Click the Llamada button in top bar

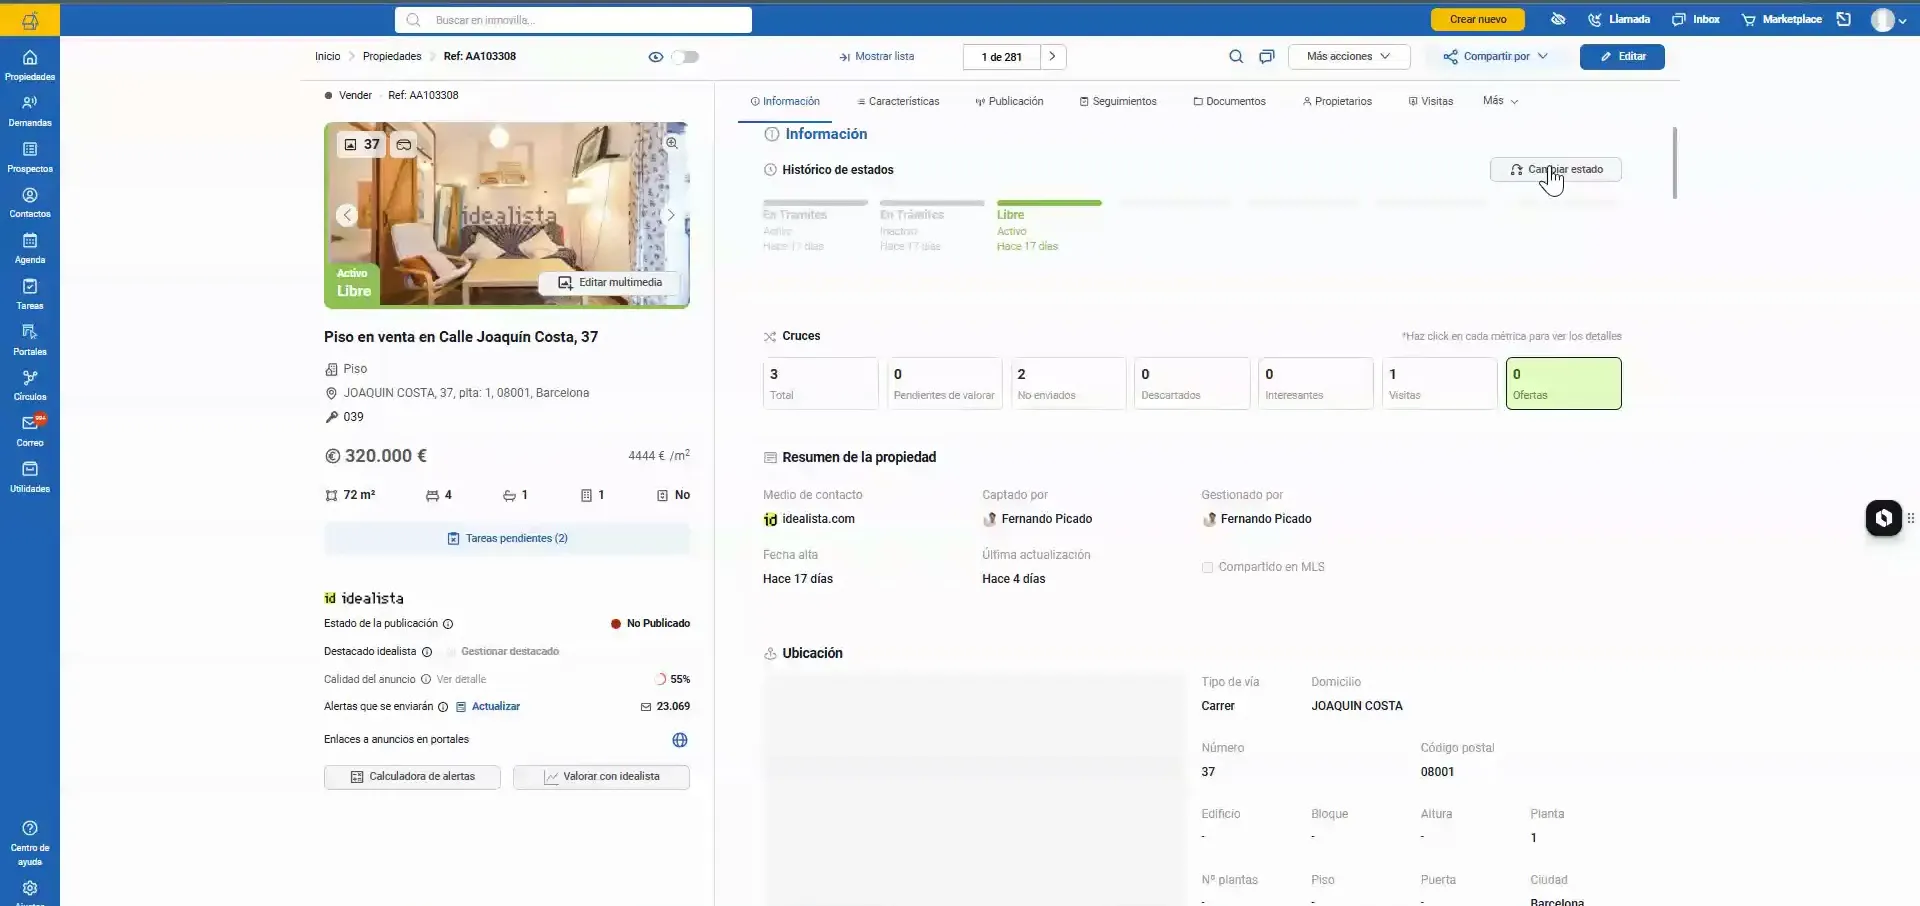pyautogui.click(x=1619, y=19)
